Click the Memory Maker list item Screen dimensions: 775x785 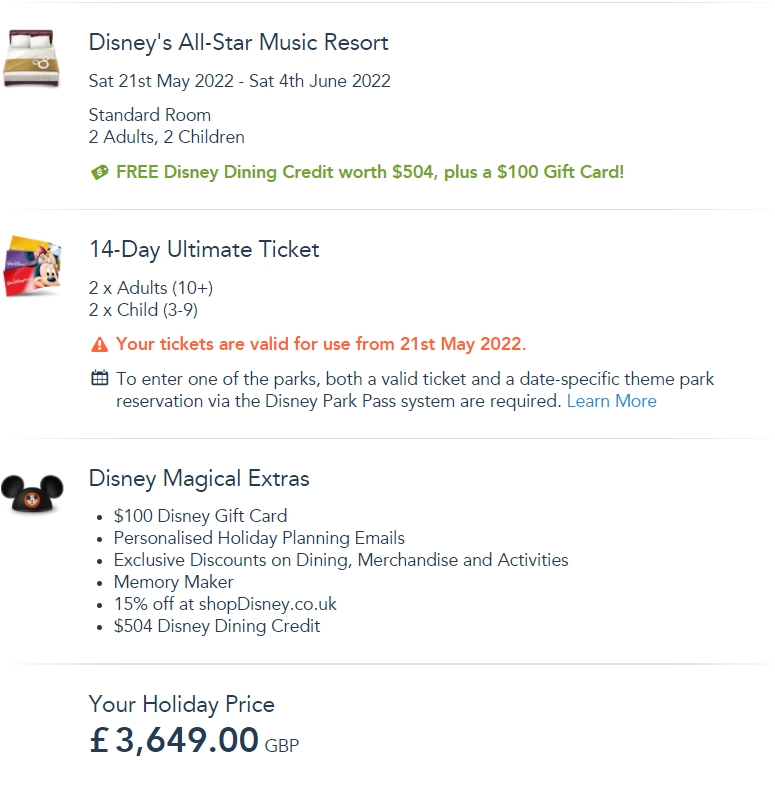click(173, 582)
